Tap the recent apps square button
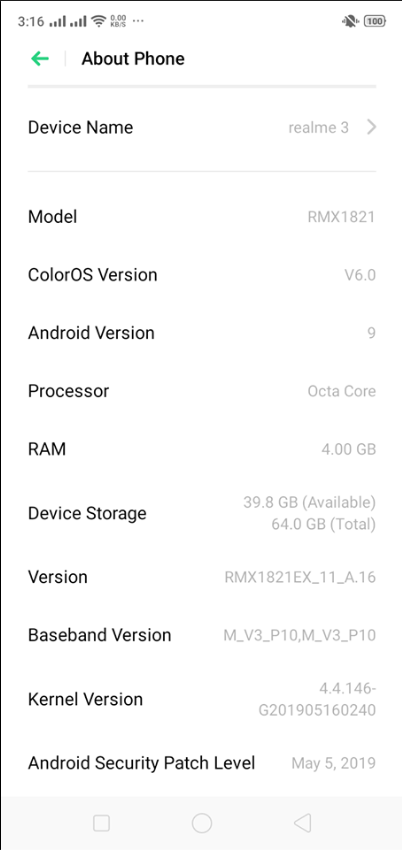The height and width of the screenshot is (850, 402). pyautogui.click(x=101, y=823)
